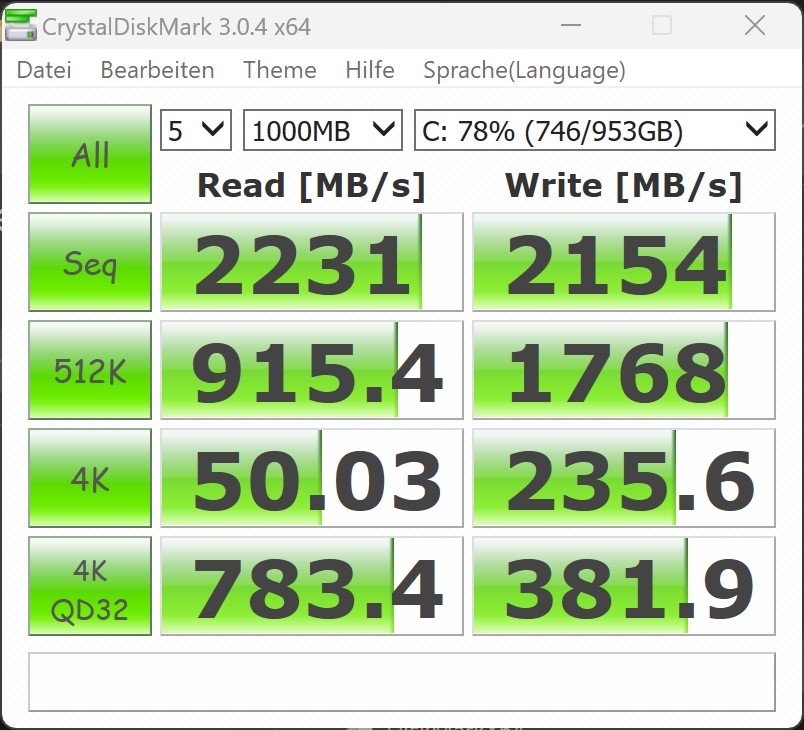
Task: Minimize the CrystalDiskMark window
Action: [571, 25]
